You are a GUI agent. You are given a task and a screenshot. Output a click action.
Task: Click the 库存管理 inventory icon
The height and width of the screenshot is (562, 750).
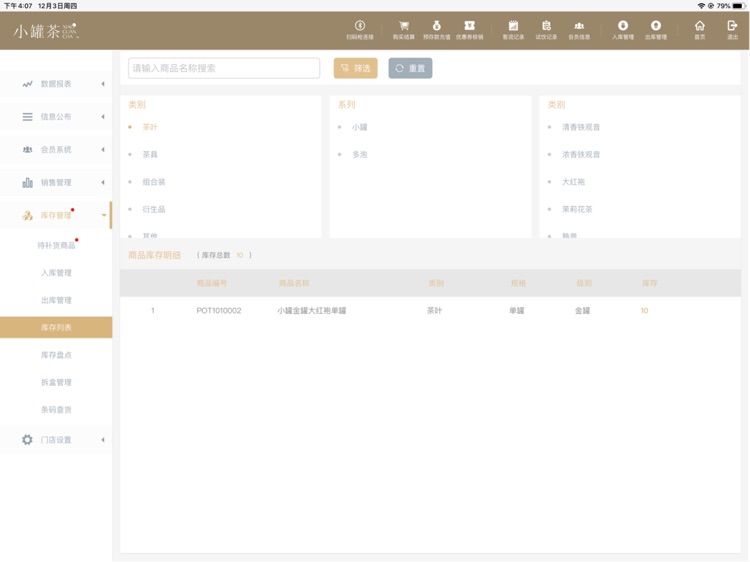27,216
